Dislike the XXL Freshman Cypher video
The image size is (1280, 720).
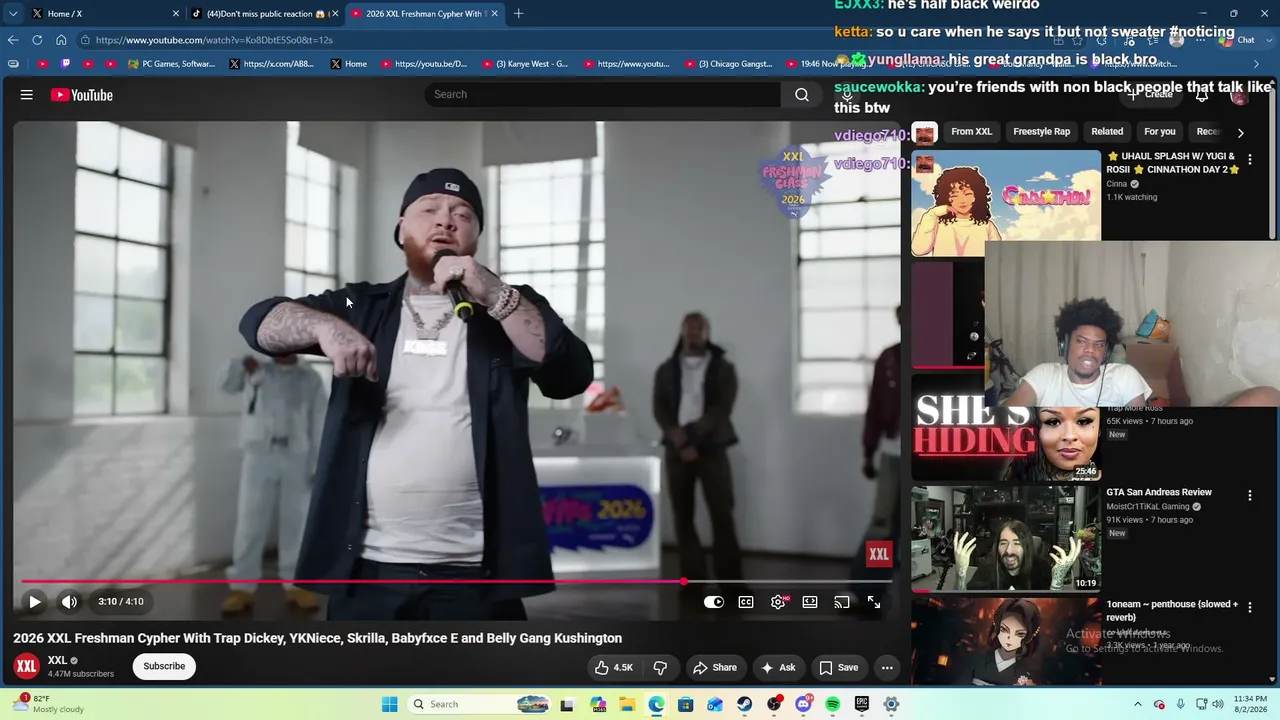pos(660,667)
